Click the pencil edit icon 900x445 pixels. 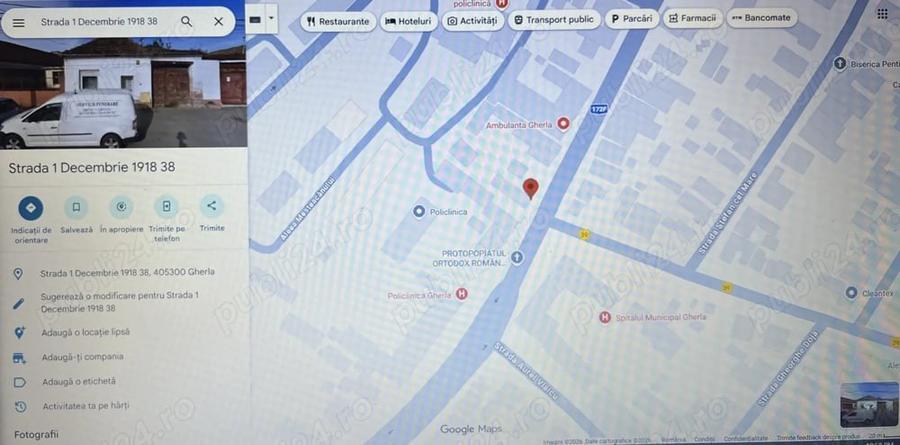(x=18, y=303)
